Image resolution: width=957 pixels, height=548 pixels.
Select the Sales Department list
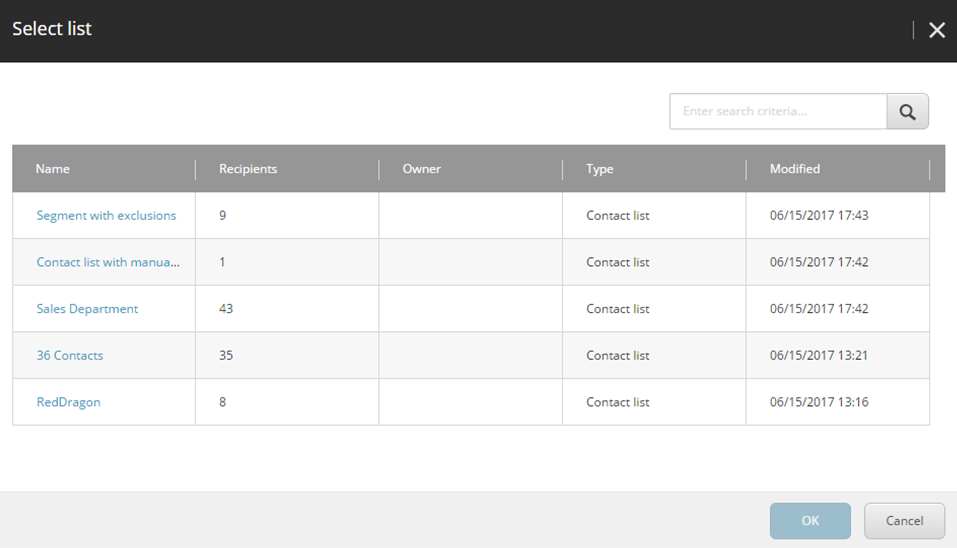[87, 309]
